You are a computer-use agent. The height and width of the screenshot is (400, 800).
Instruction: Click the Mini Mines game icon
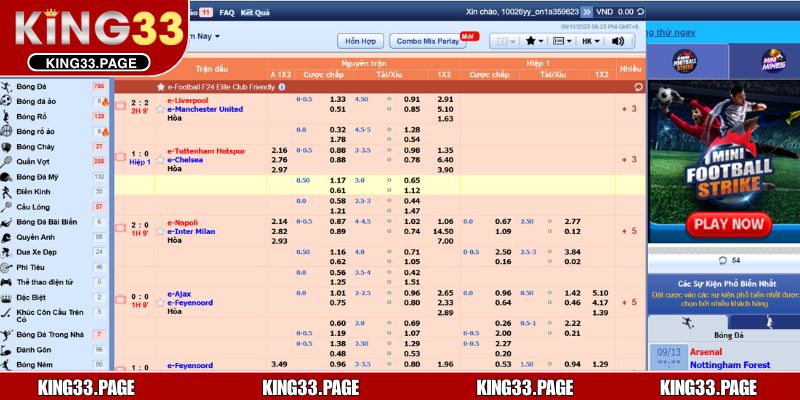coord(773,61)
